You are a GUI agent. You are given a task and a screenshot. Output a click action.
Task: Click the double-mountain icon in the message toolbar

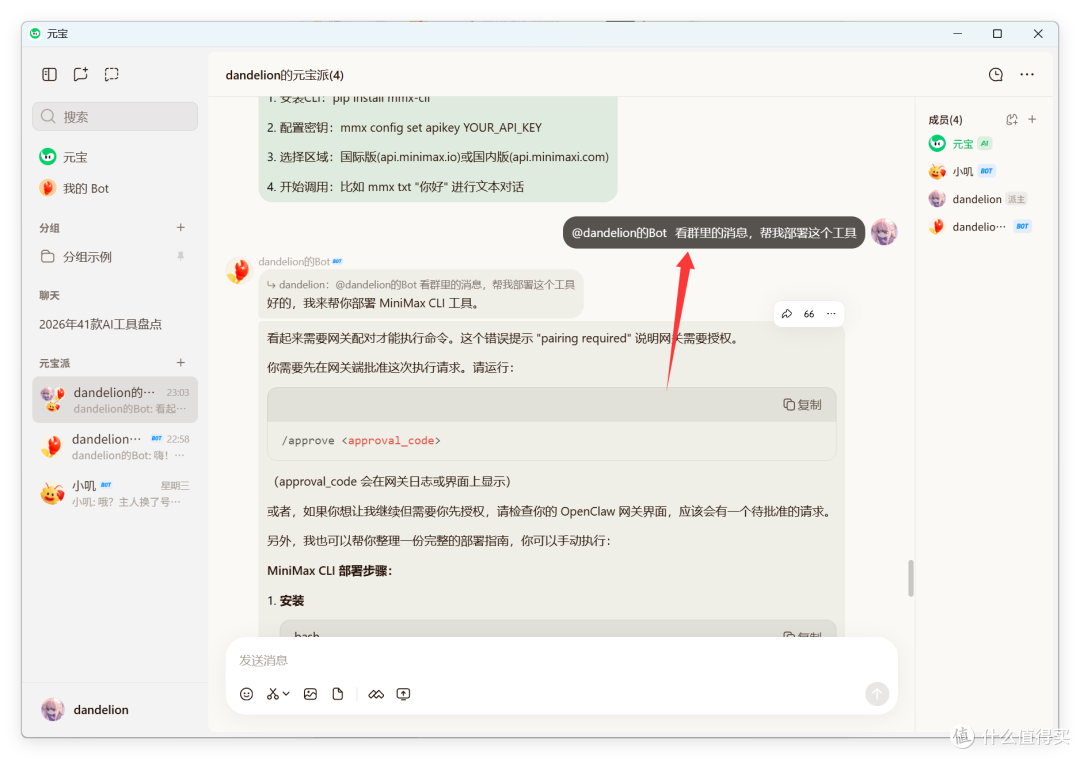(375, 694)
